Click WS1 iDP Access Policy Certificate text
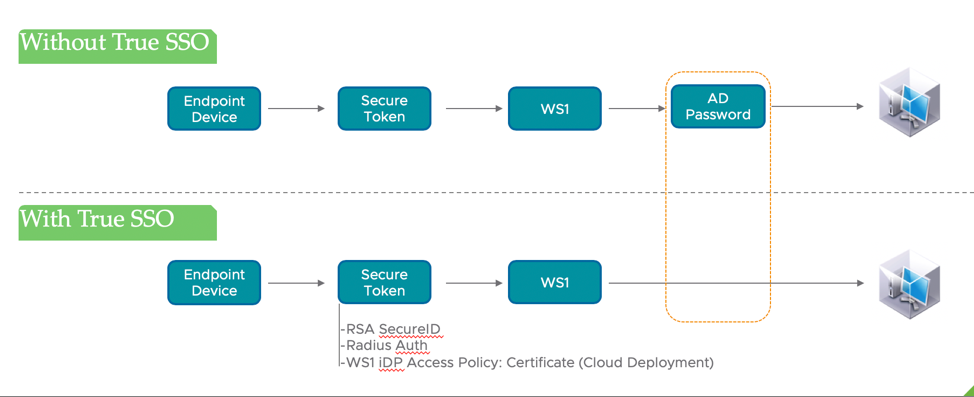 click(x=527, y=362)
